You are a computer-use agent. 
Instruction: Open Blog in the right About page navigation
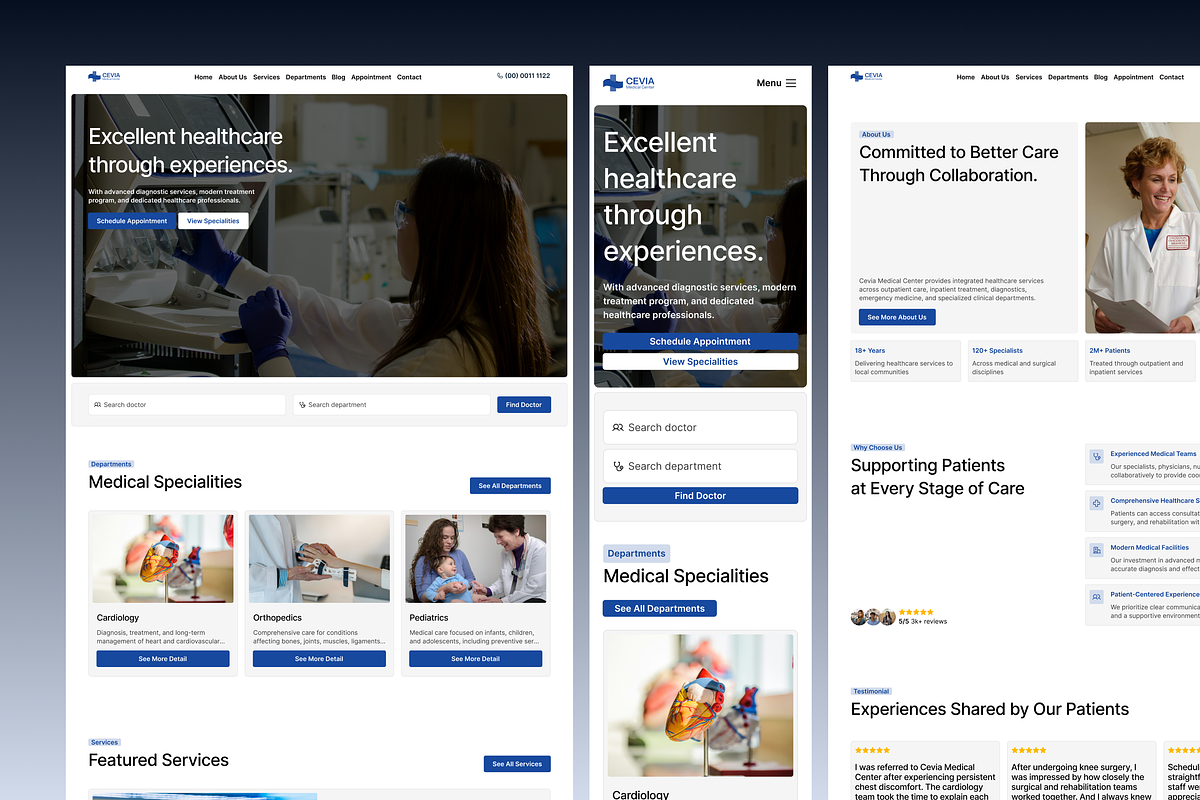pos(1100,77)
